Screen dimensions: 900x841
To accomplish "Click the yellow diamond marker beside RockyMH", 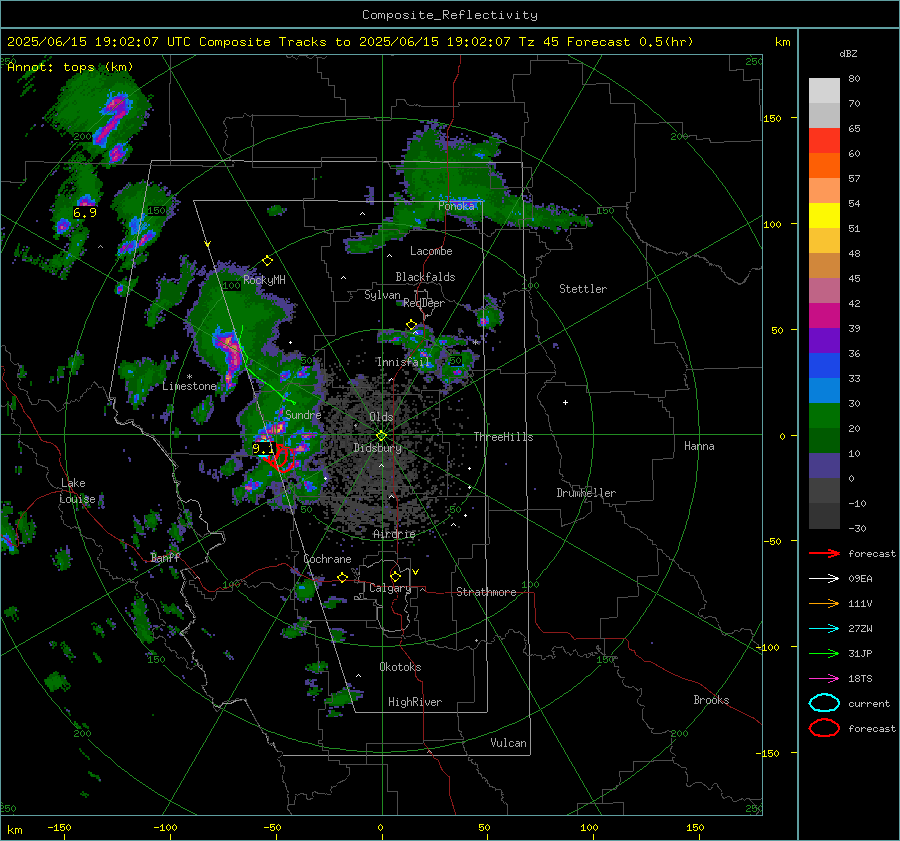I will [x=267, y=261].
